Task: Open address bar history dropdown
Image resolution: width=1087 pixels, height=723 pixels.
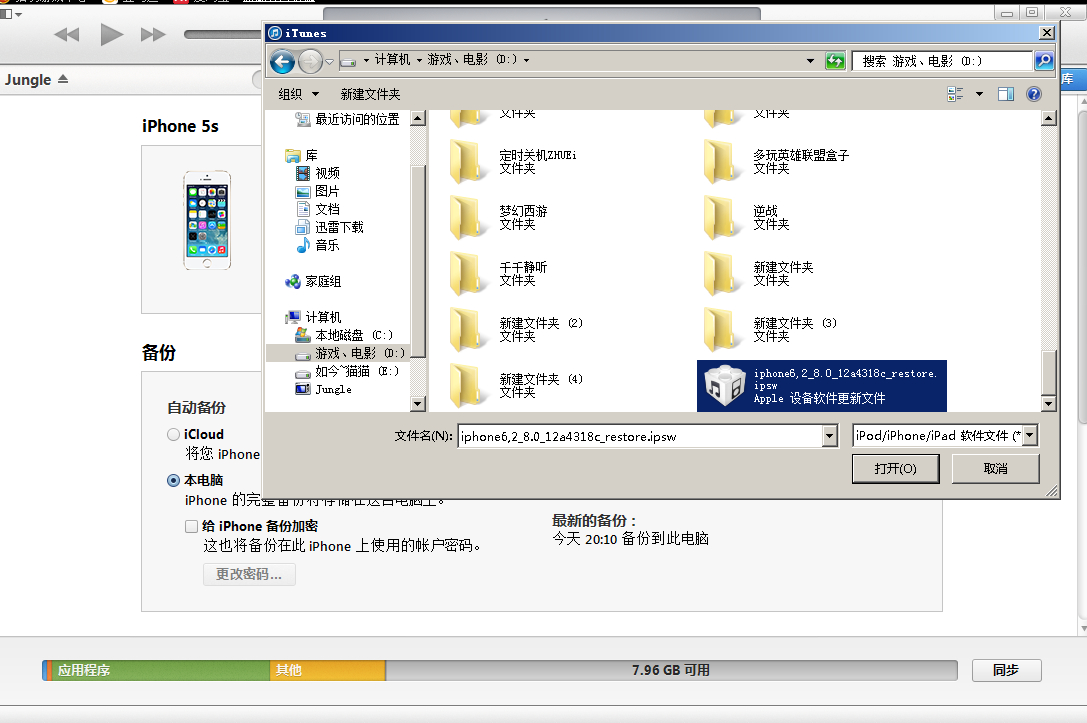Action: pyautogui.click(x=810, y=61)
